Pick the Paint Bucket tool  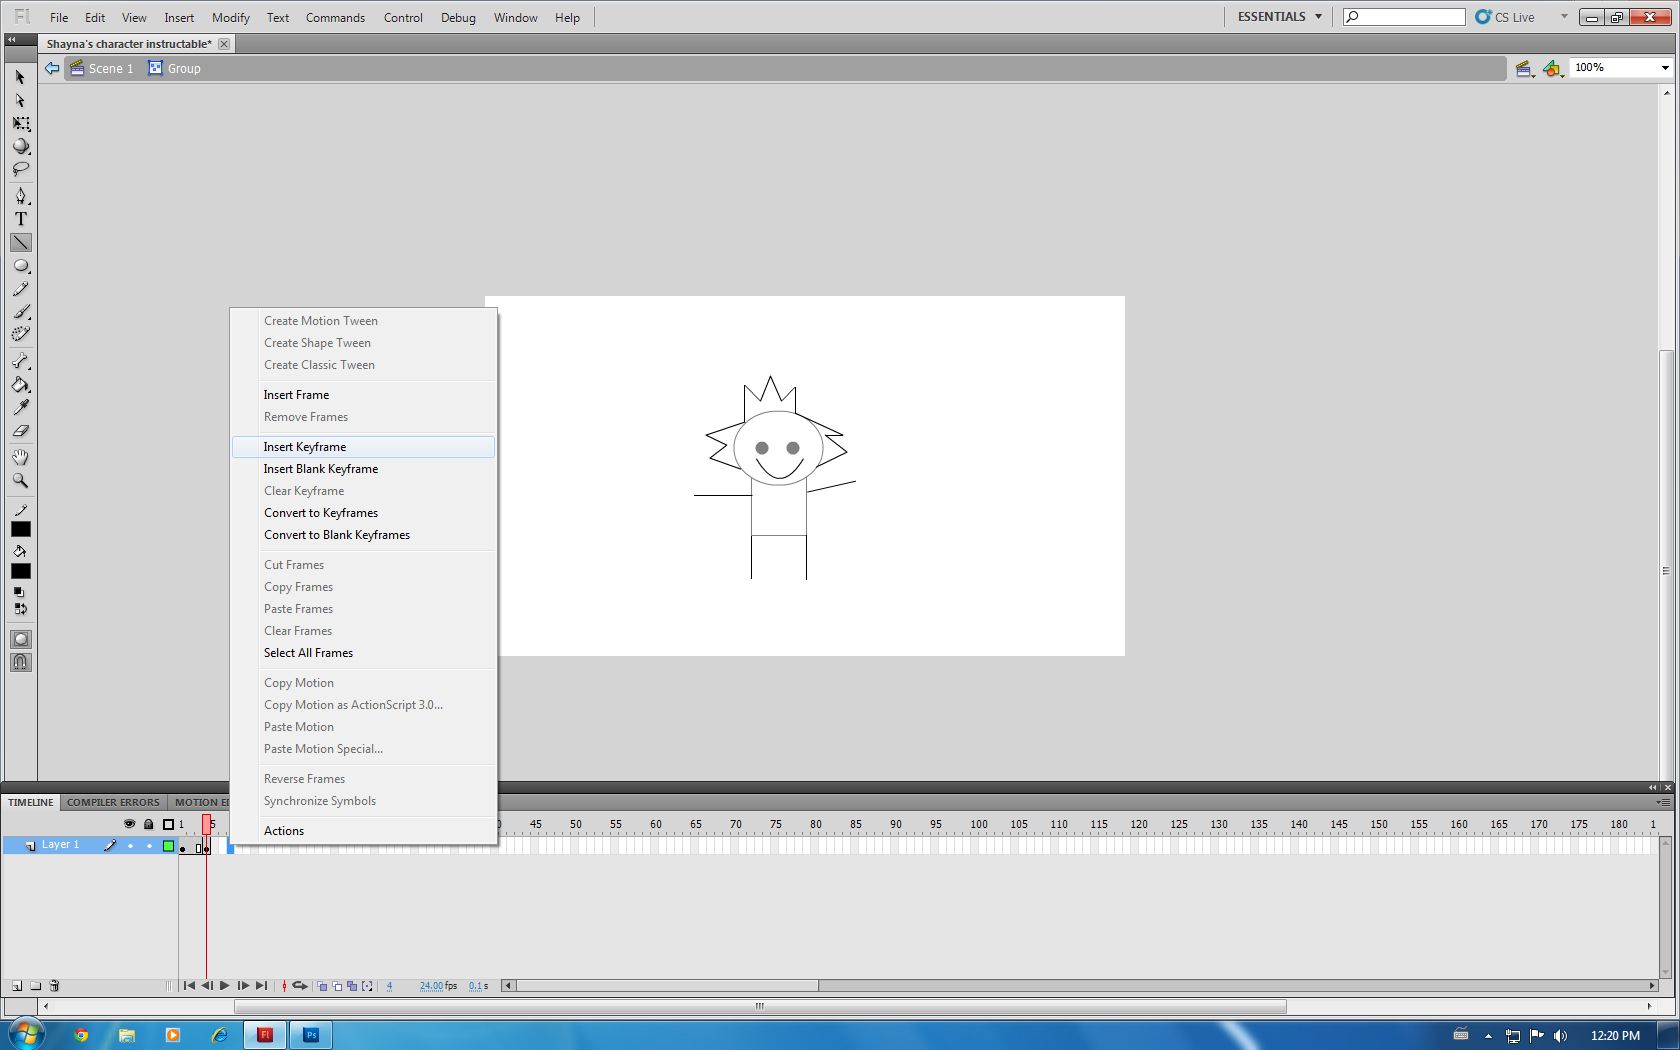coord(20,386)
